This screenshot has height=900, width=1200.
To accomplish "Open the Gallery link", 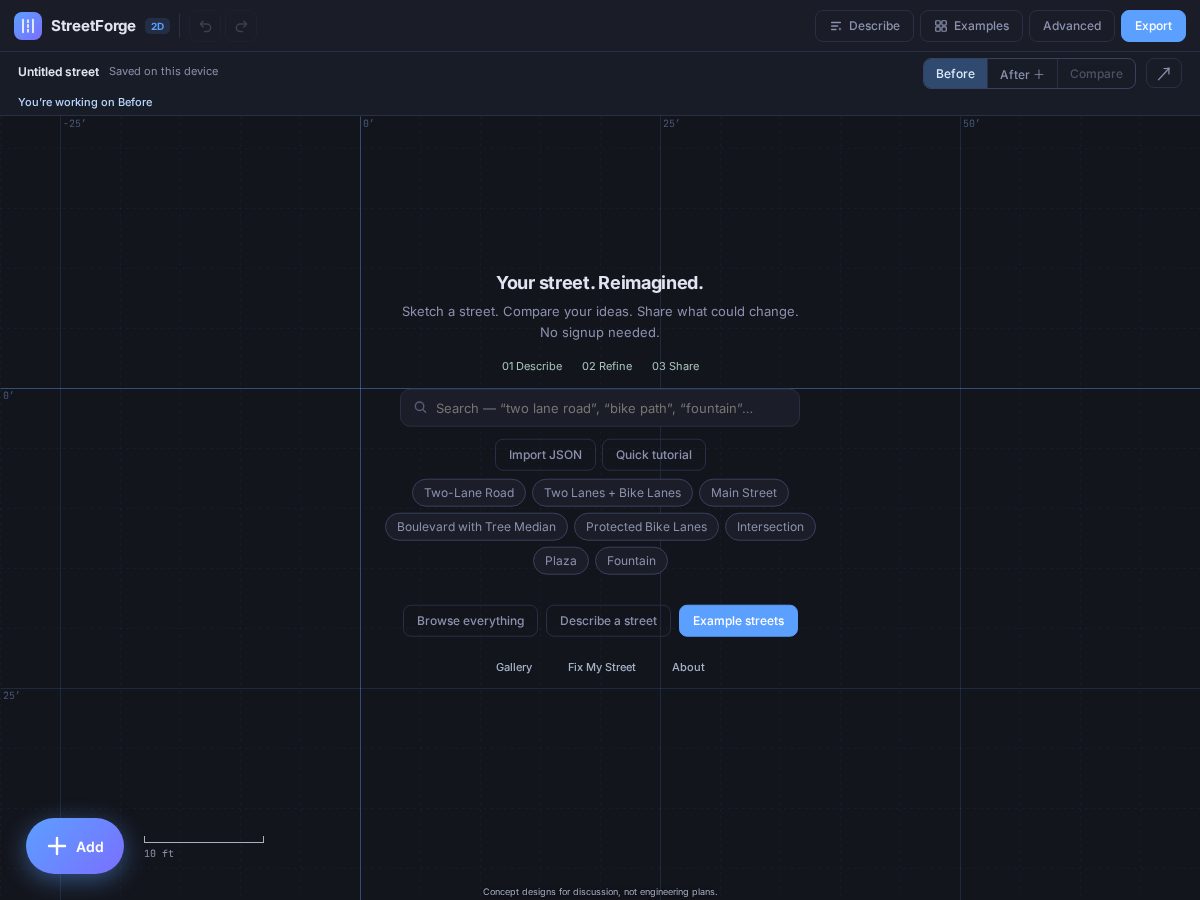I will (514, 667).
